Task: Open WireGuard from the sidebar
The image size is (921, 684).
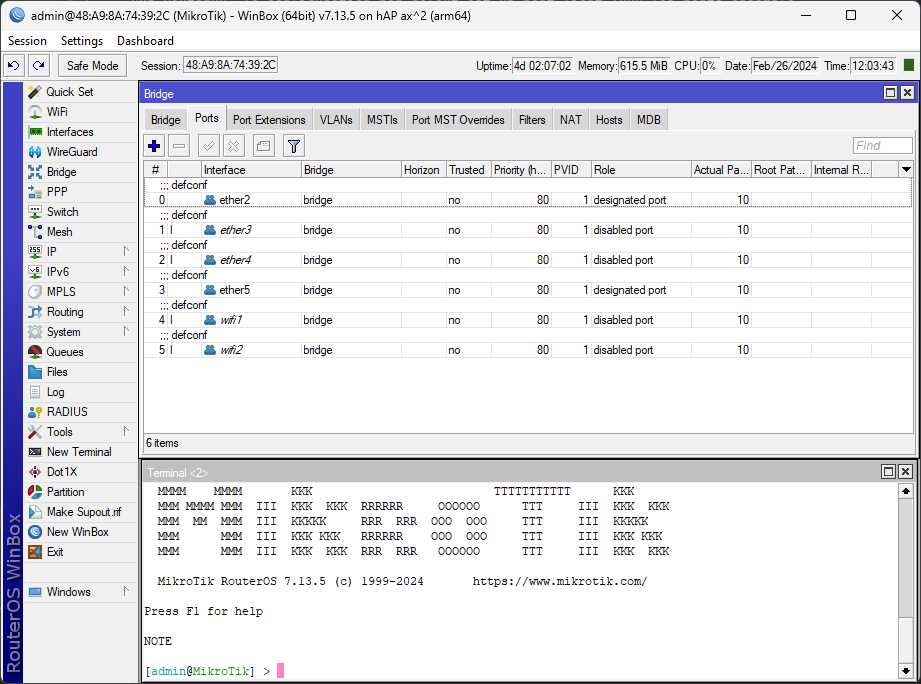Action: tap(71, 152)
